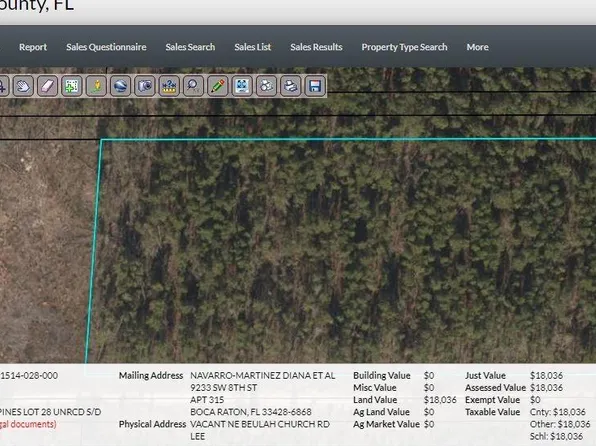Image resolution: width=596 pixels, height=446 pixels.
Task: Click the magnifying glass search tool
Action: 193,86
